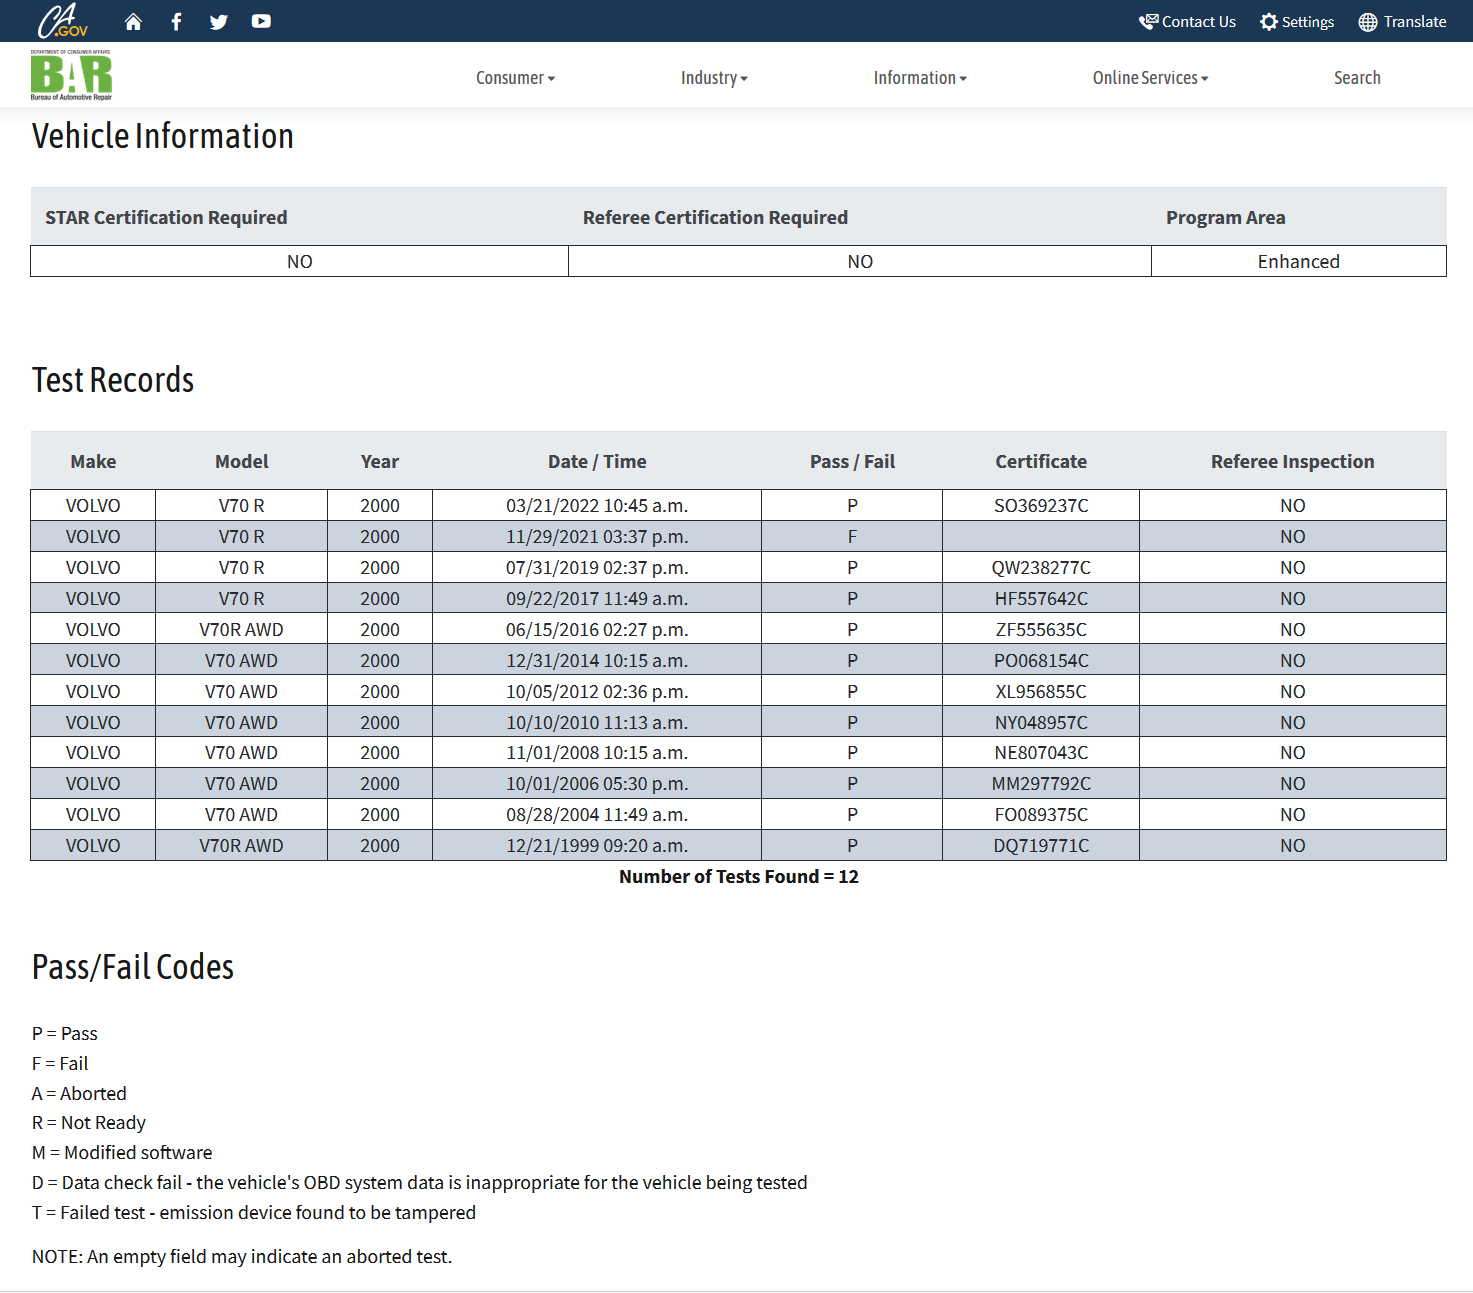Click the Certificate column header

pyautogui.click(x=1040, y=462)
